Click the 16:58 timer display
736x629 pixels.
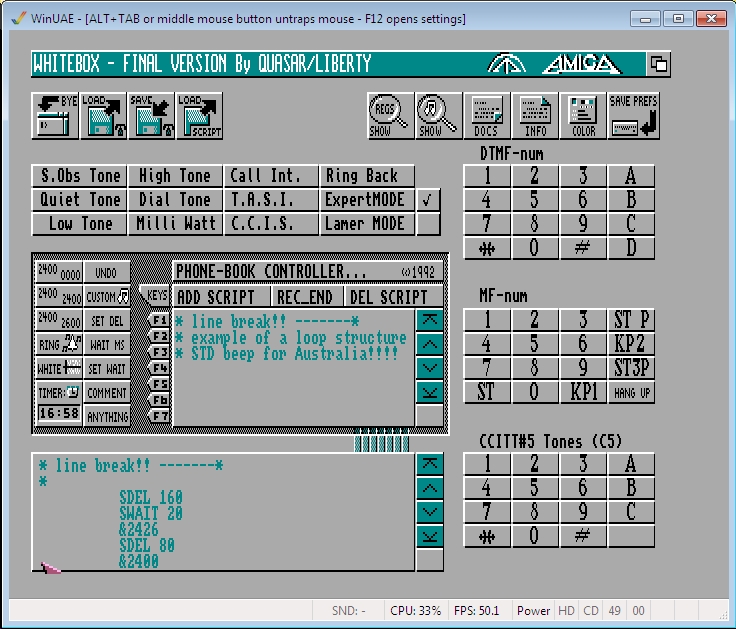(x=59, y=413)
